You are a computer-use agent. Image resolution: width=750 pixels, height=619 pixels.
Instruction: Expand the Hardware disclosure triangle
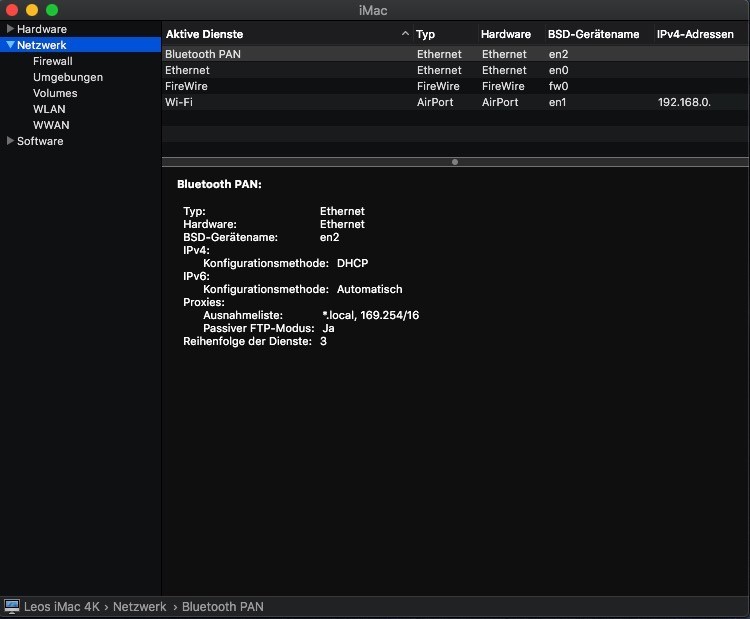click(x=10, y=29)
